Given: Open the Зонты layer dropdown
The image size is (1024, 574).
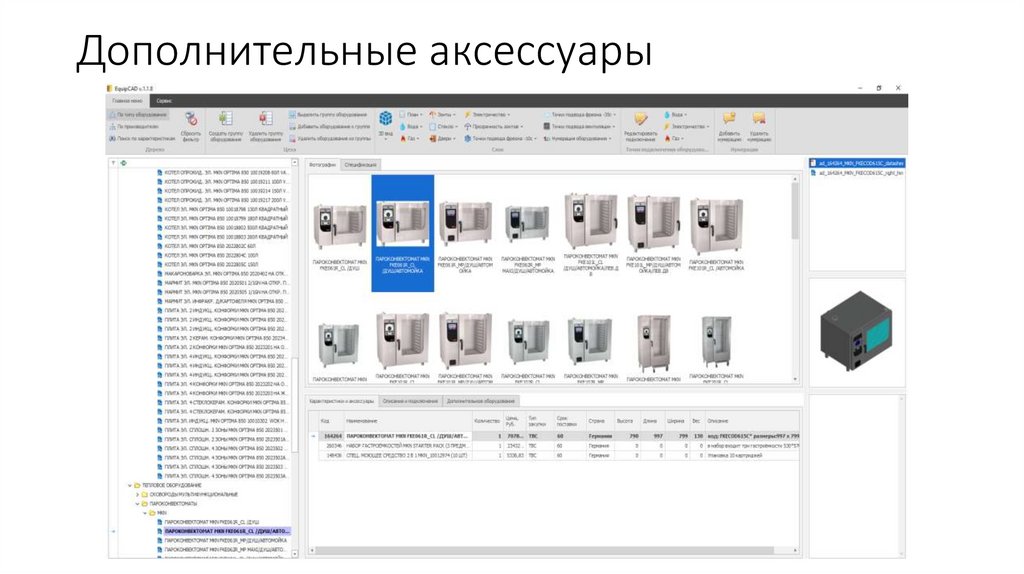Looking at the screenshot, I should [x=442, y=114].
